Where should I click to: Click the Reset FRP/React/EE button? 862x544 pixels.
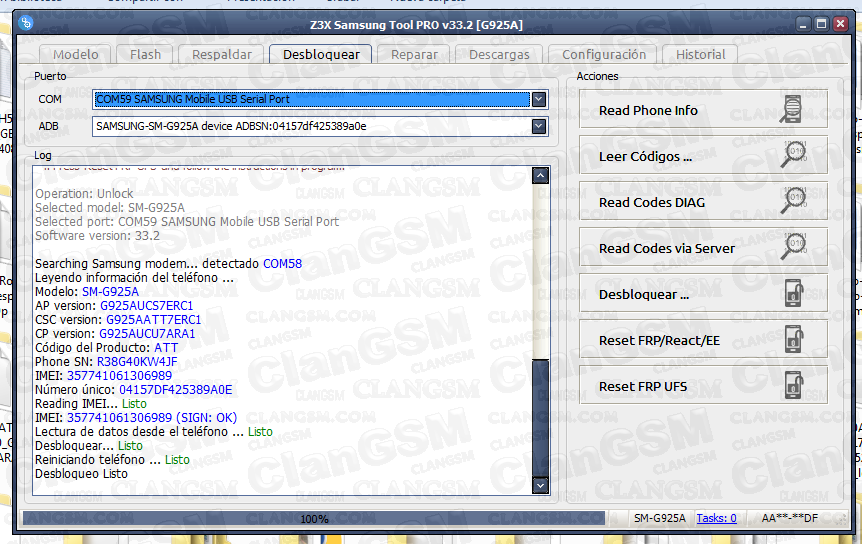point(703,341)
